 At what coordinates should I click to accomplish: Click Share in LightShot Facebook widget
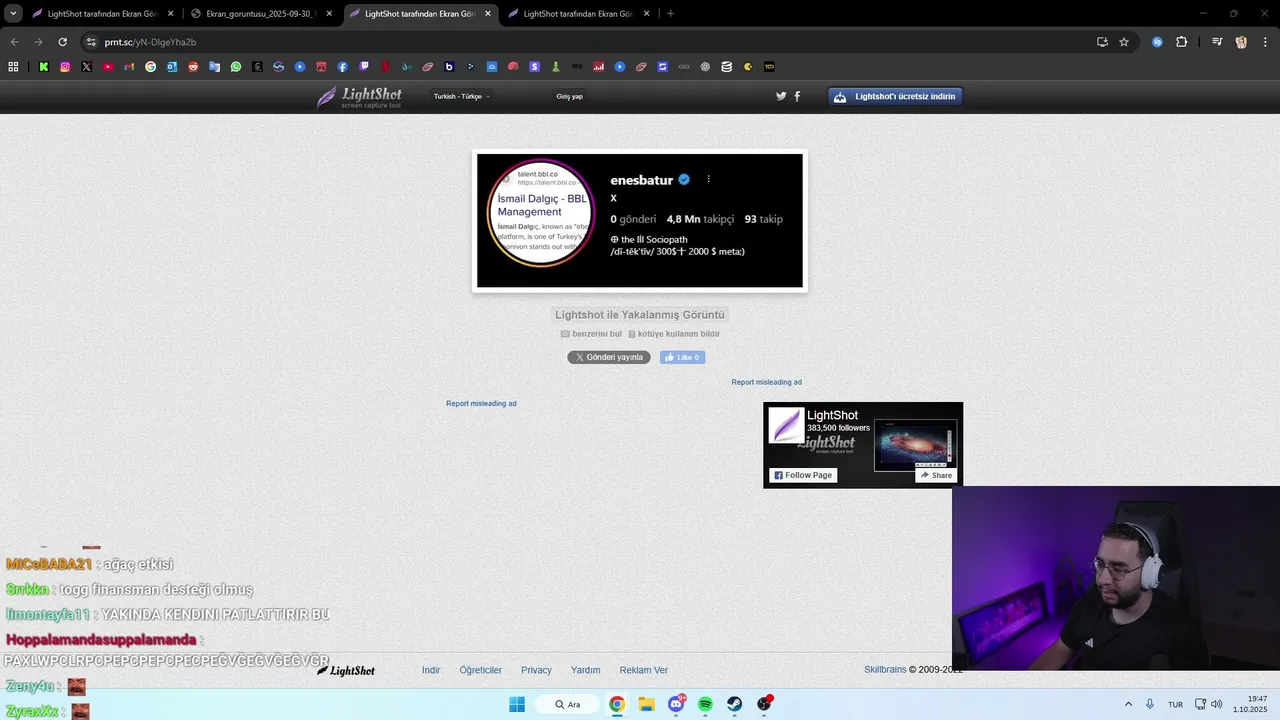tap(936, 475)
